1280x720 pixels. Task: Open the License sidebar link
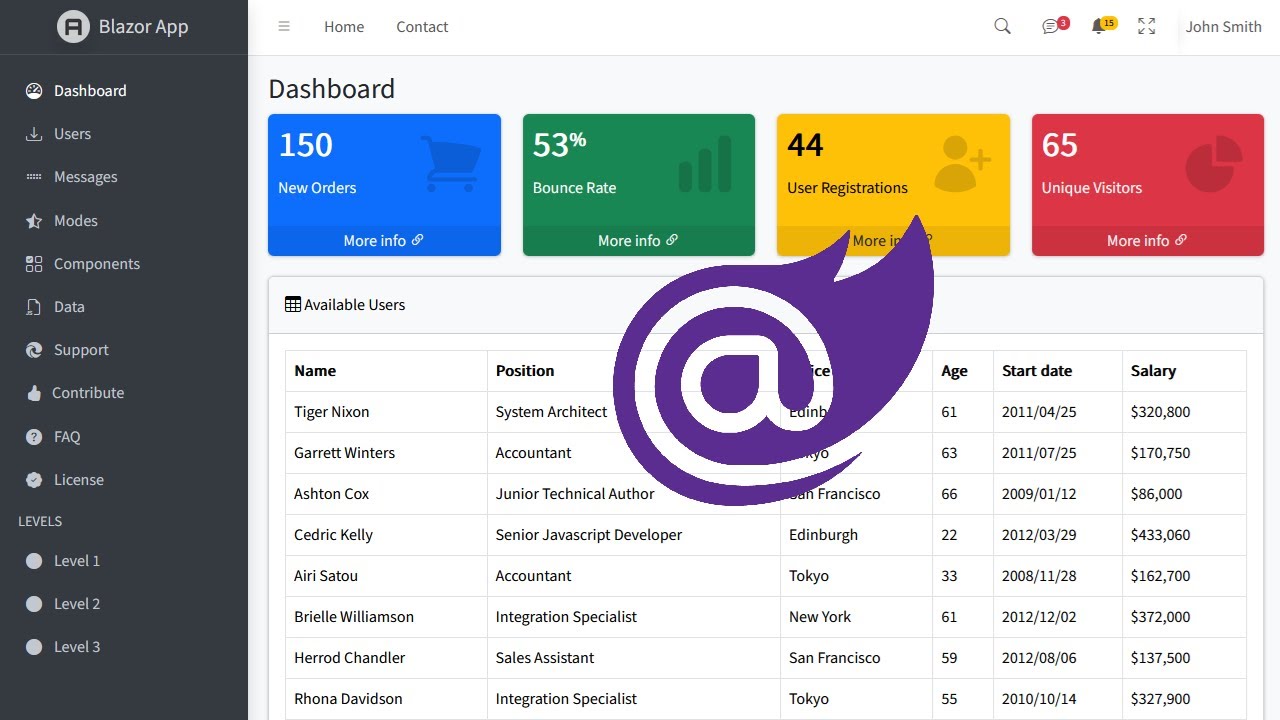(124, 480)
